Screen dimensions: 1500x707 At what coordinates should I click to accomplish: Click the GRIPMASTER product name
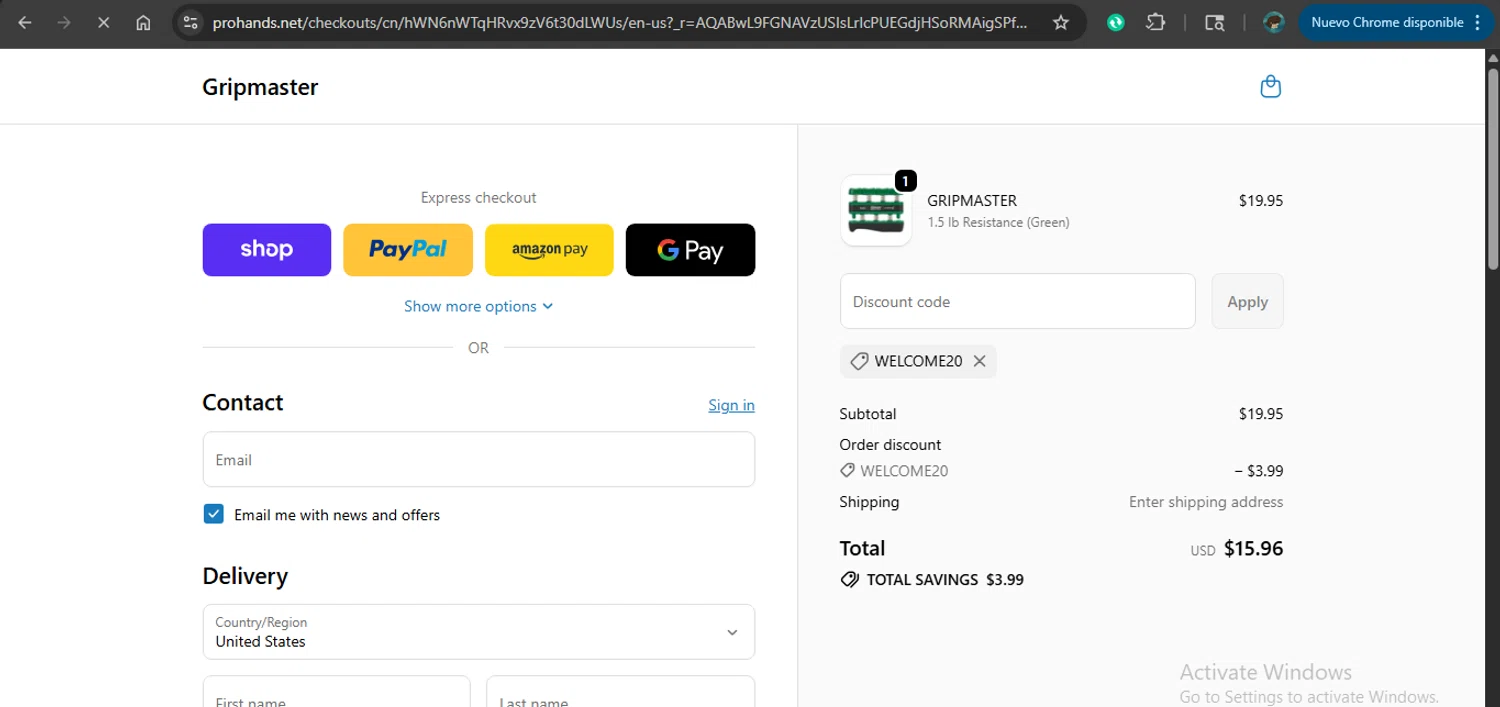972,200
